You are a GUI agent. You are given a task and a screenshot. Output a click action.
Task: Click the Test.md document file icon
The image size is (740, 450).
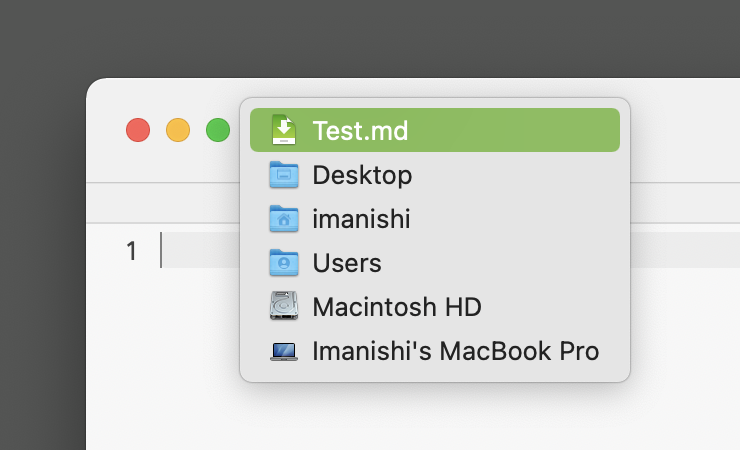click(284, 129)
